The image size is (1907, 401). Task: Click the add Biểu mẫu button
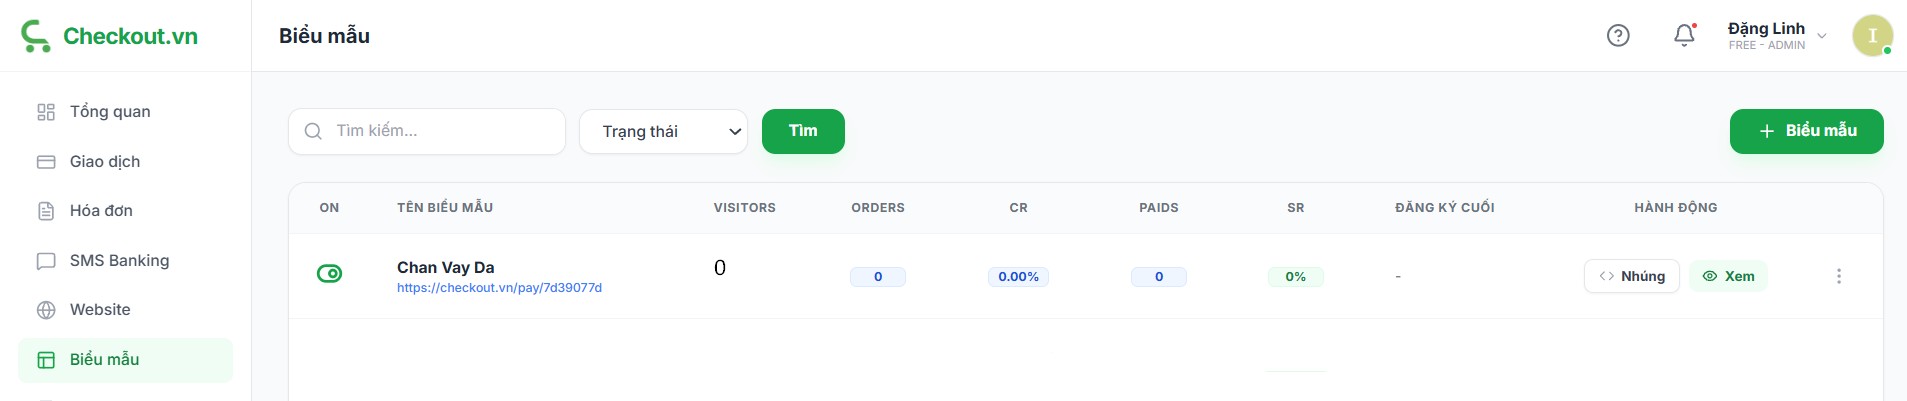(1806, 132)
